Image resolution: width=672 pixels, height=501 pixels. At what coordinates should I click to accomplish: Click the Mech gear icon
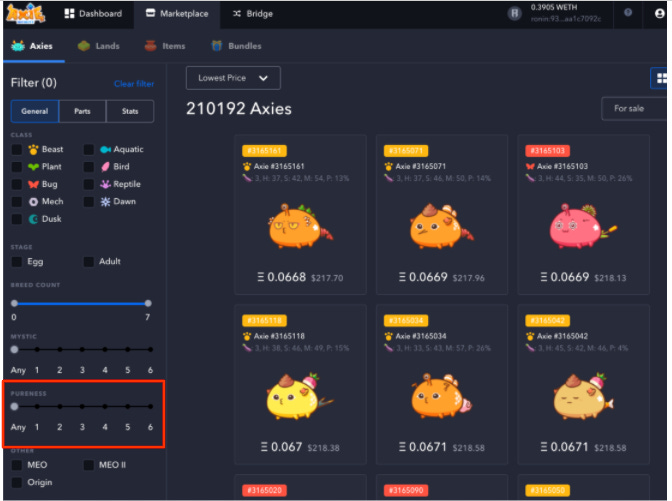[33, 201]
